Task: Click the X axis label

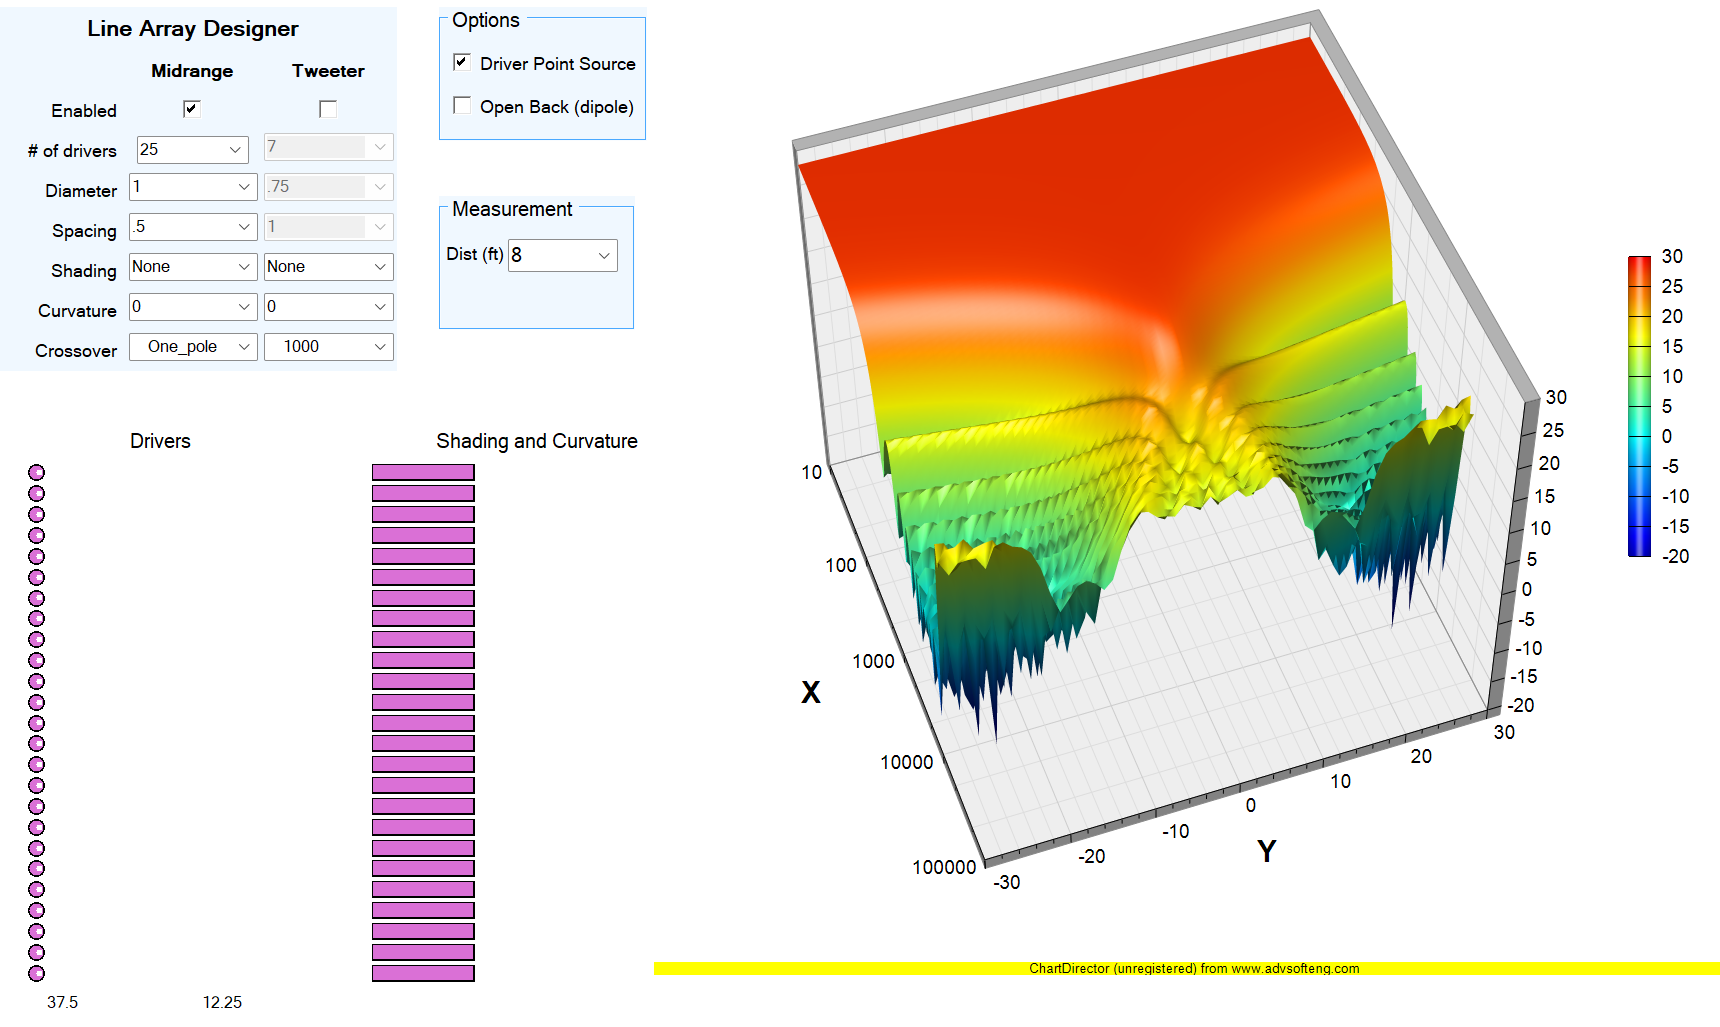Action: click(x=811, y=692)
